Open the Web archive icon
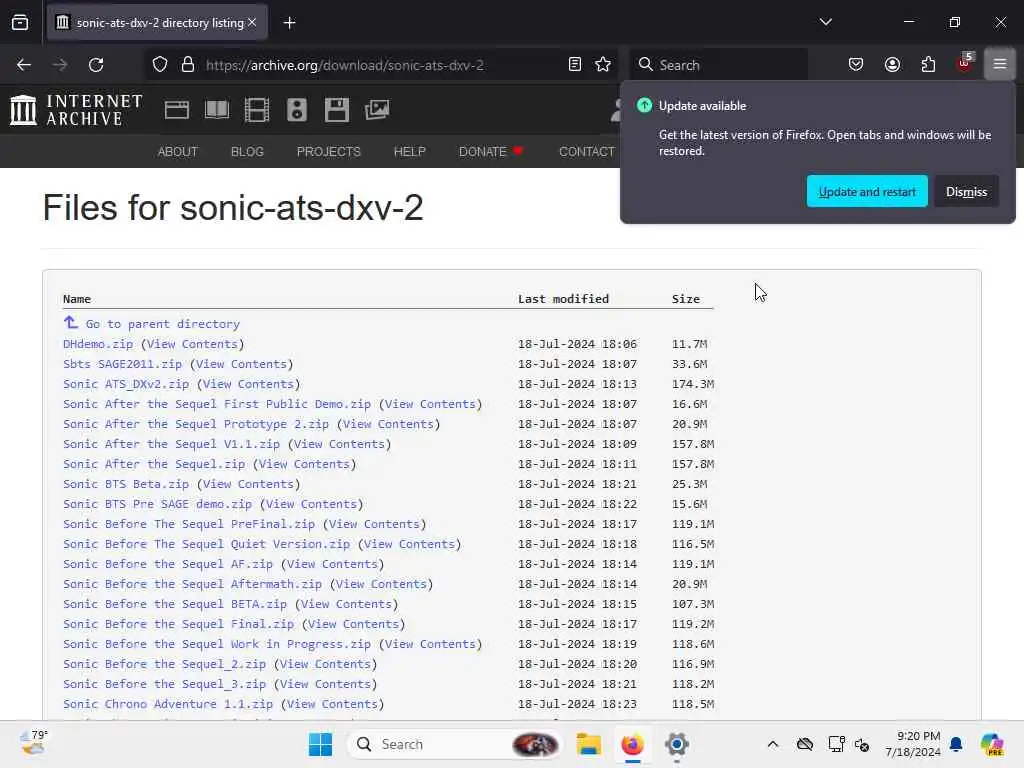 click(177, 110)
